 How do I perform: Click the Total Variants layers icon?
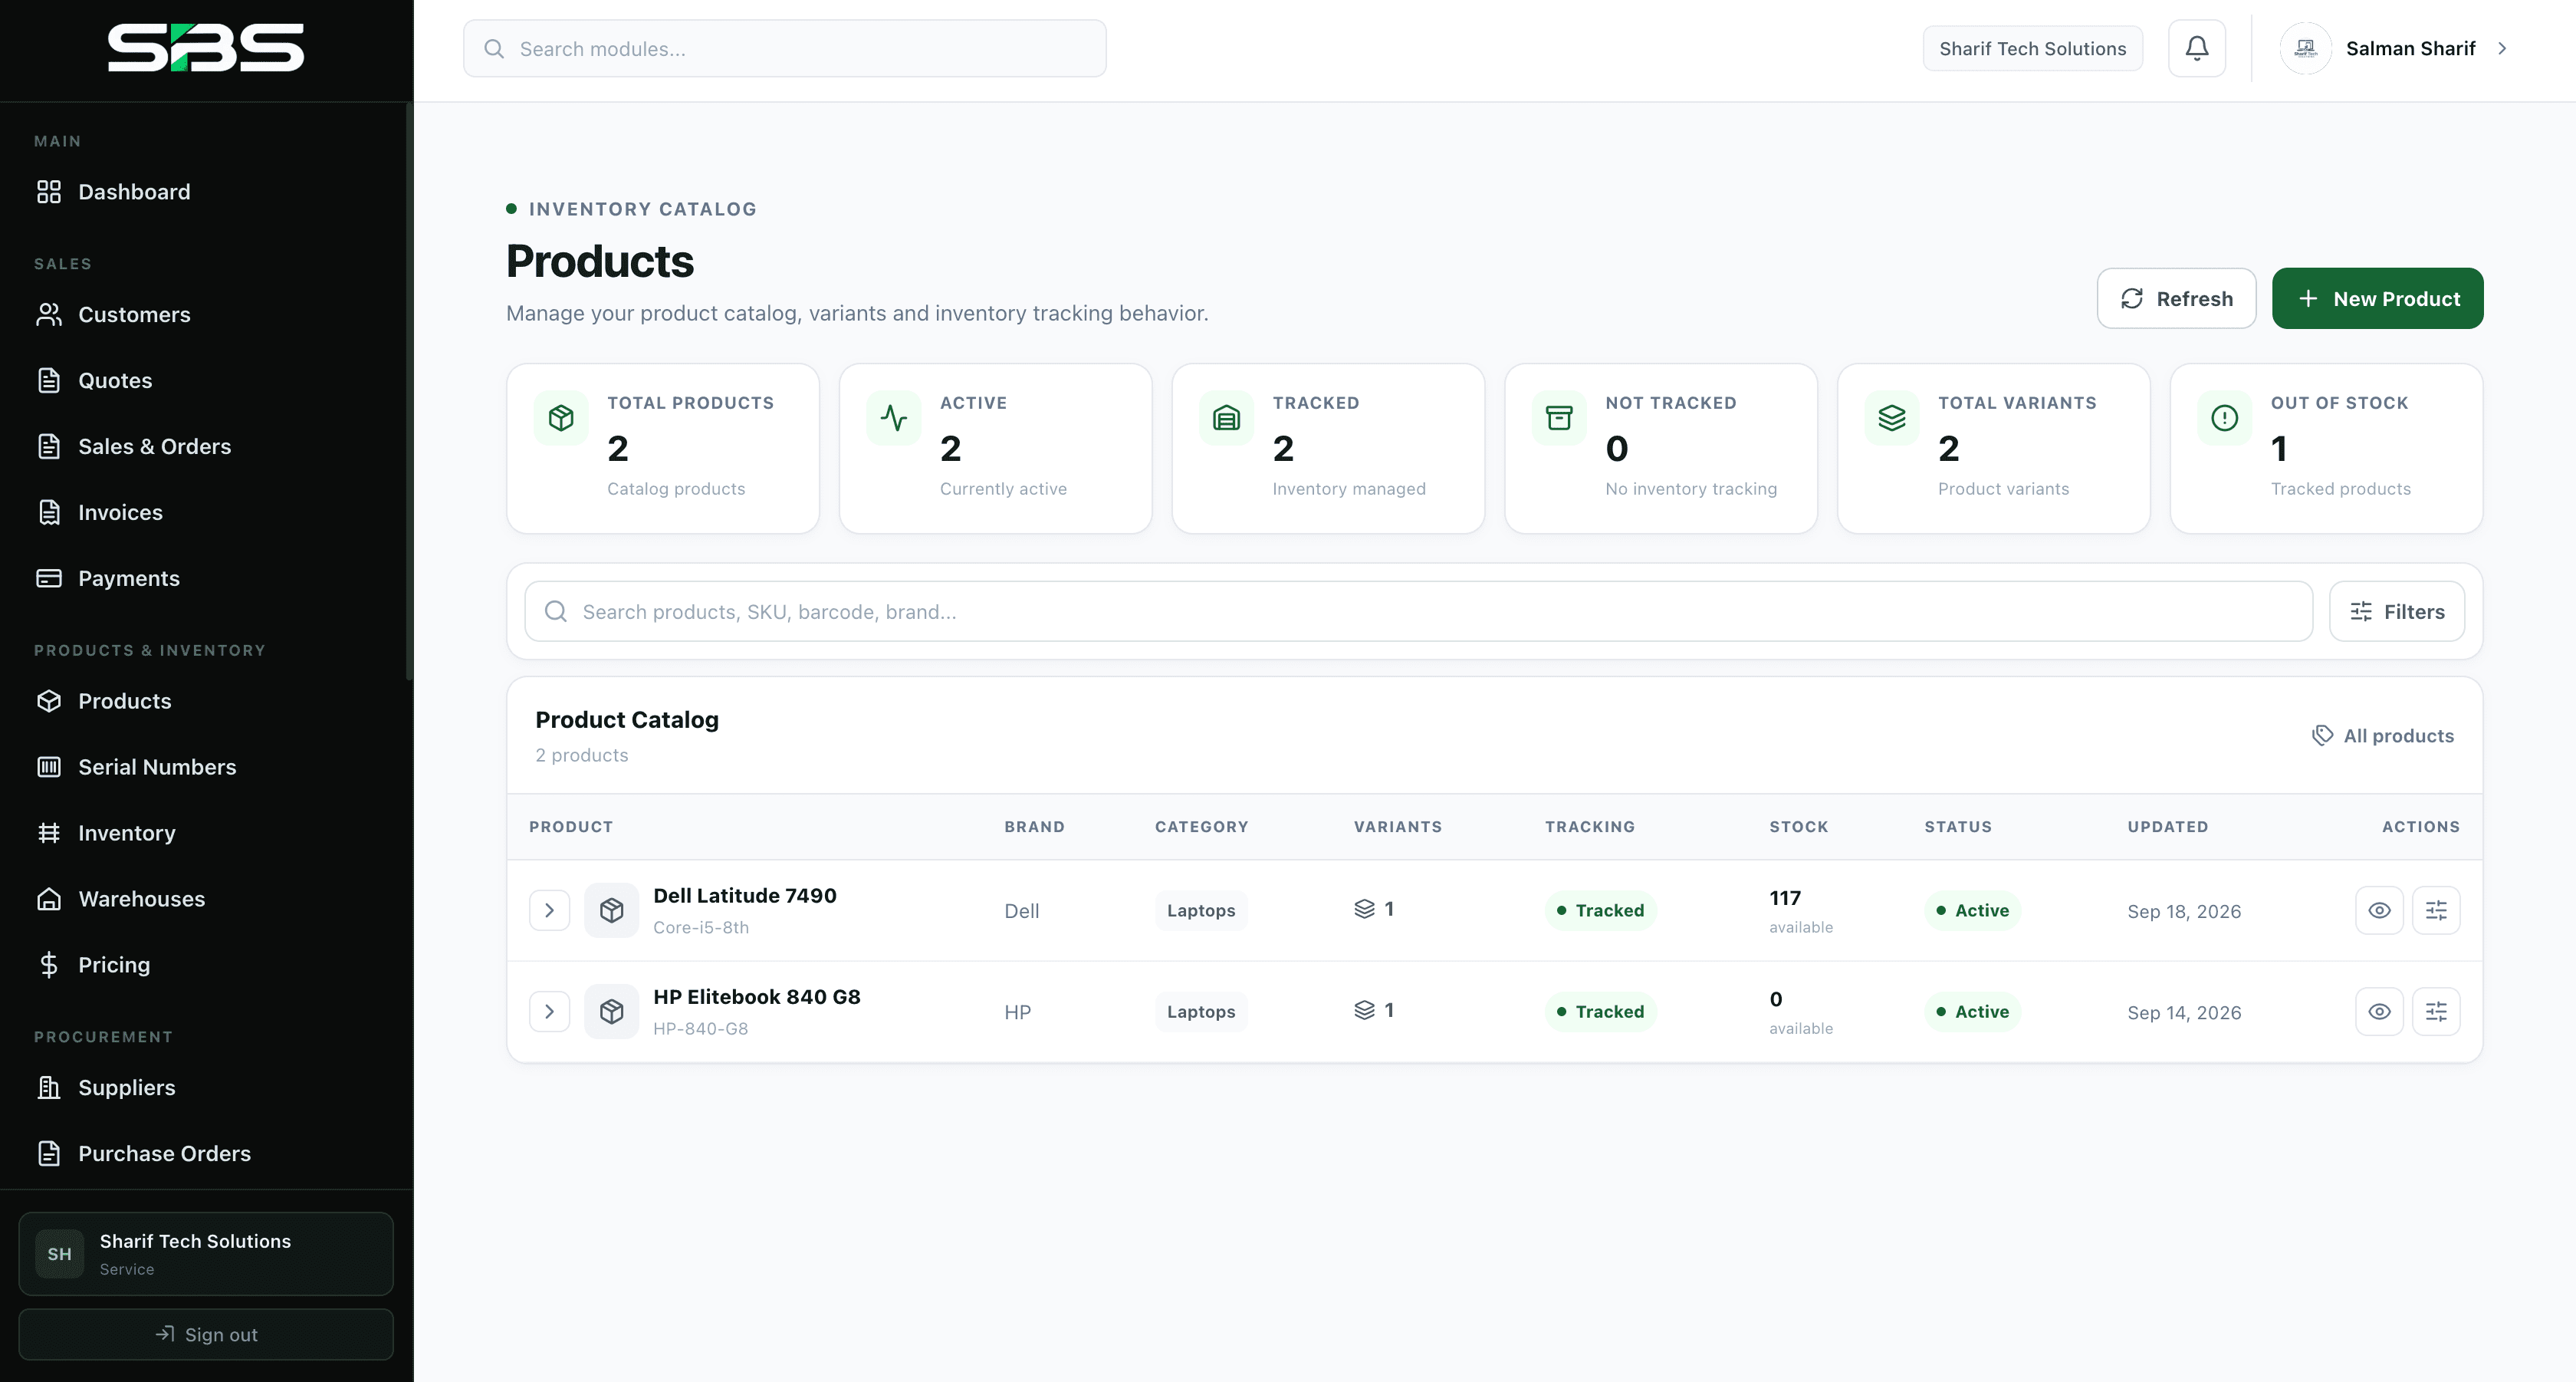(1892, 418)
